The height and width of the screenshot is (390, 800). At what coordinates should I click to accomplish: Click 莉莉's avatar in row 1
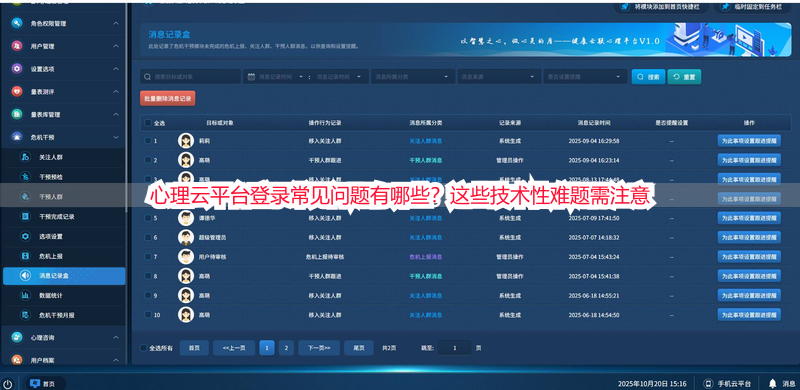point(186,140)
